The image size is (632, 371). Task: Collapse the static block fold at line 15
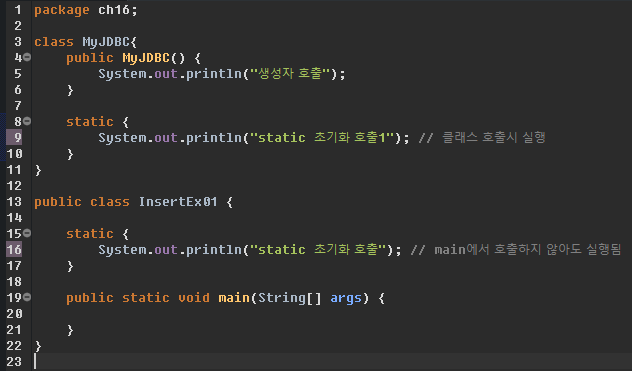pos(27,233)
